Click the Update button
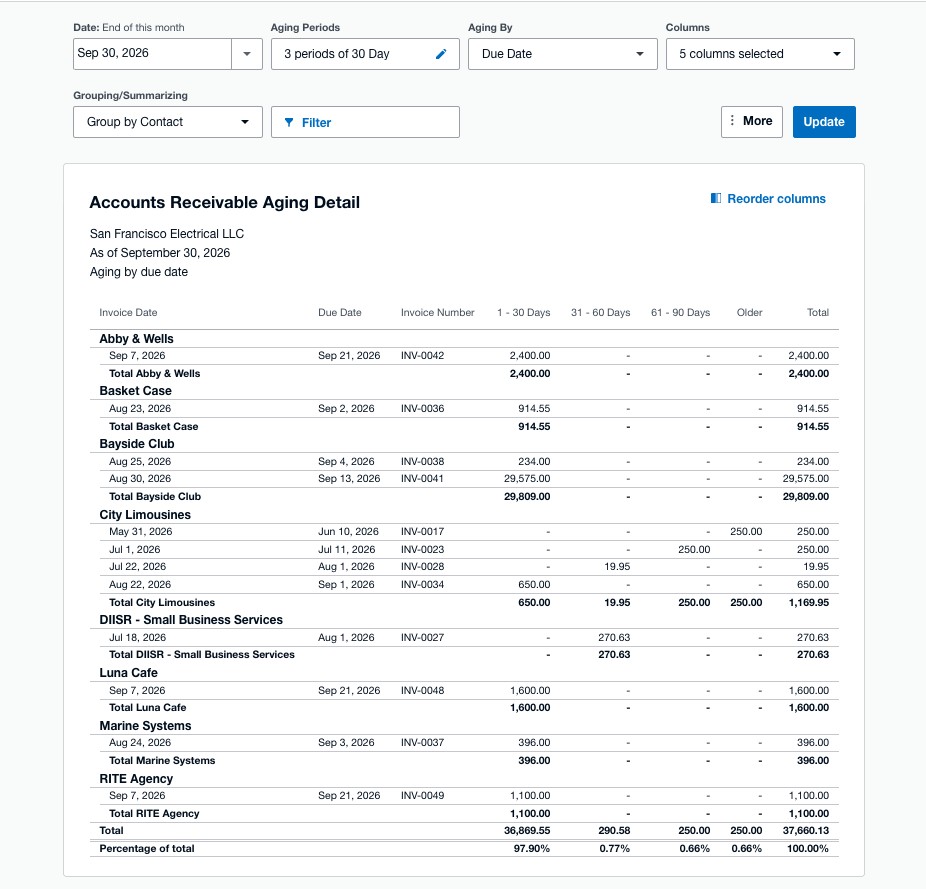The height and width of the screenshot is (889, 926). click(824, 122)
